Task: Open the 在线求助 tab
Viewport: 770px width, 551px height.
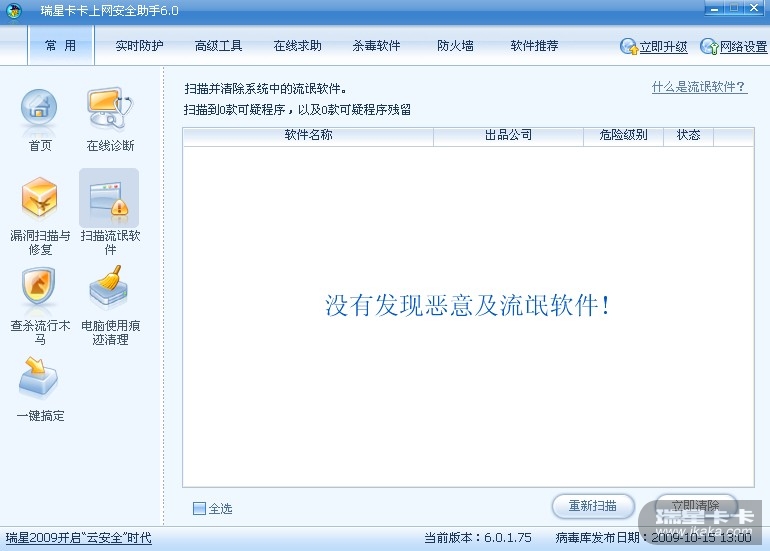Action: click(298, 46)
